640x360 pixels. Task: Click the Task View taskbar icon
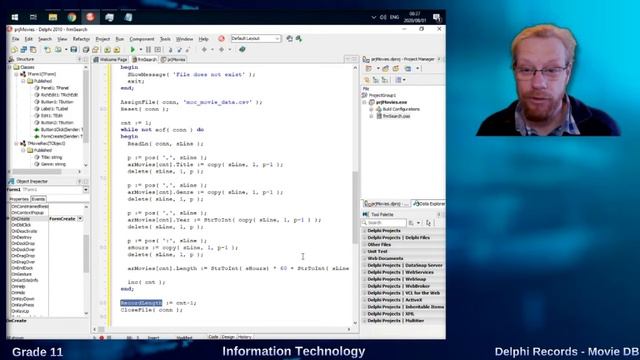(x=33, y=17)
